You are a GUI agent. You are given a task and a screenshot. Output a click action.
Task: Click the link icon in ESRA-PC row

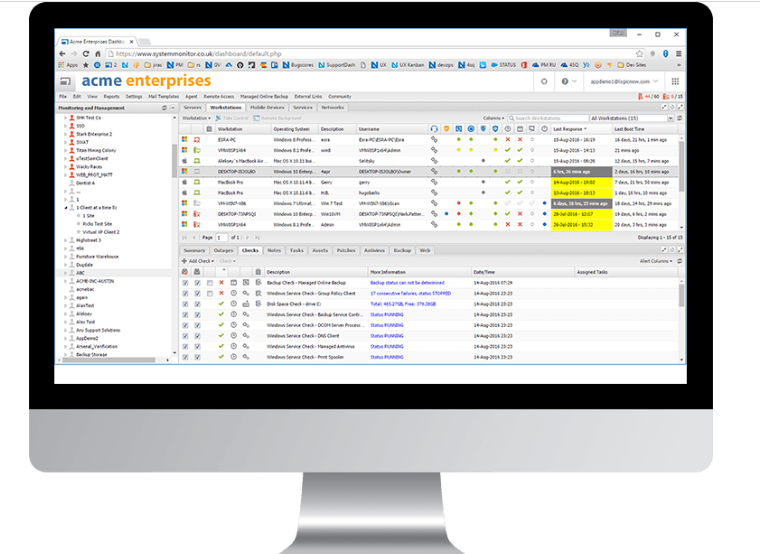coord(434,140)
